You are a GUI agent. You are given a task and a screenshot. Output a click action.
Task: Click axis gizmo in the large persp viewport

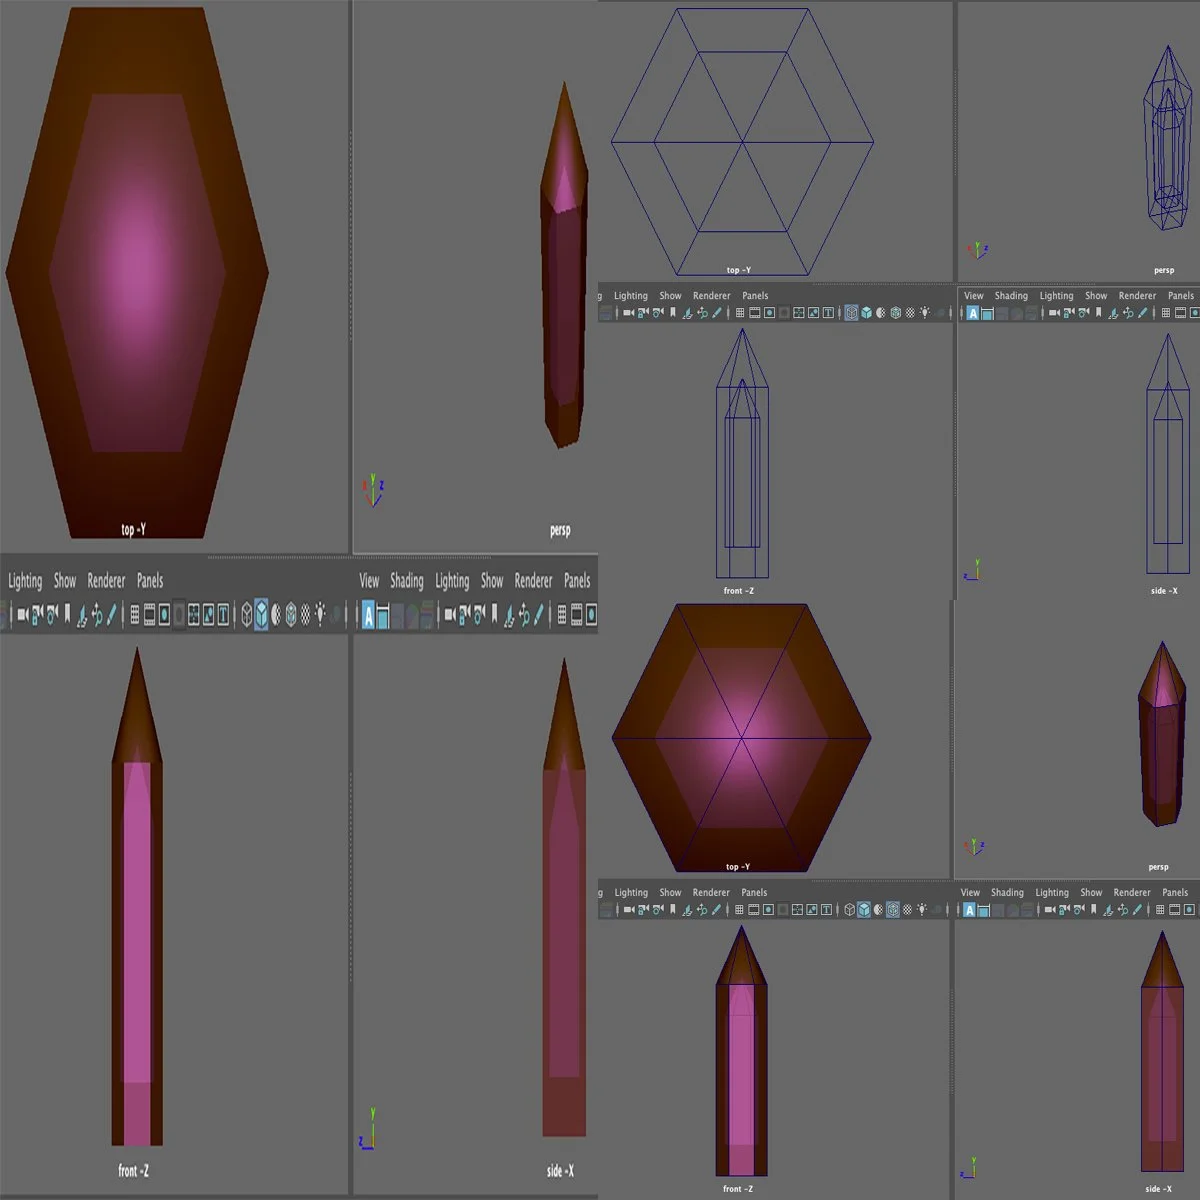coord(373,490)
